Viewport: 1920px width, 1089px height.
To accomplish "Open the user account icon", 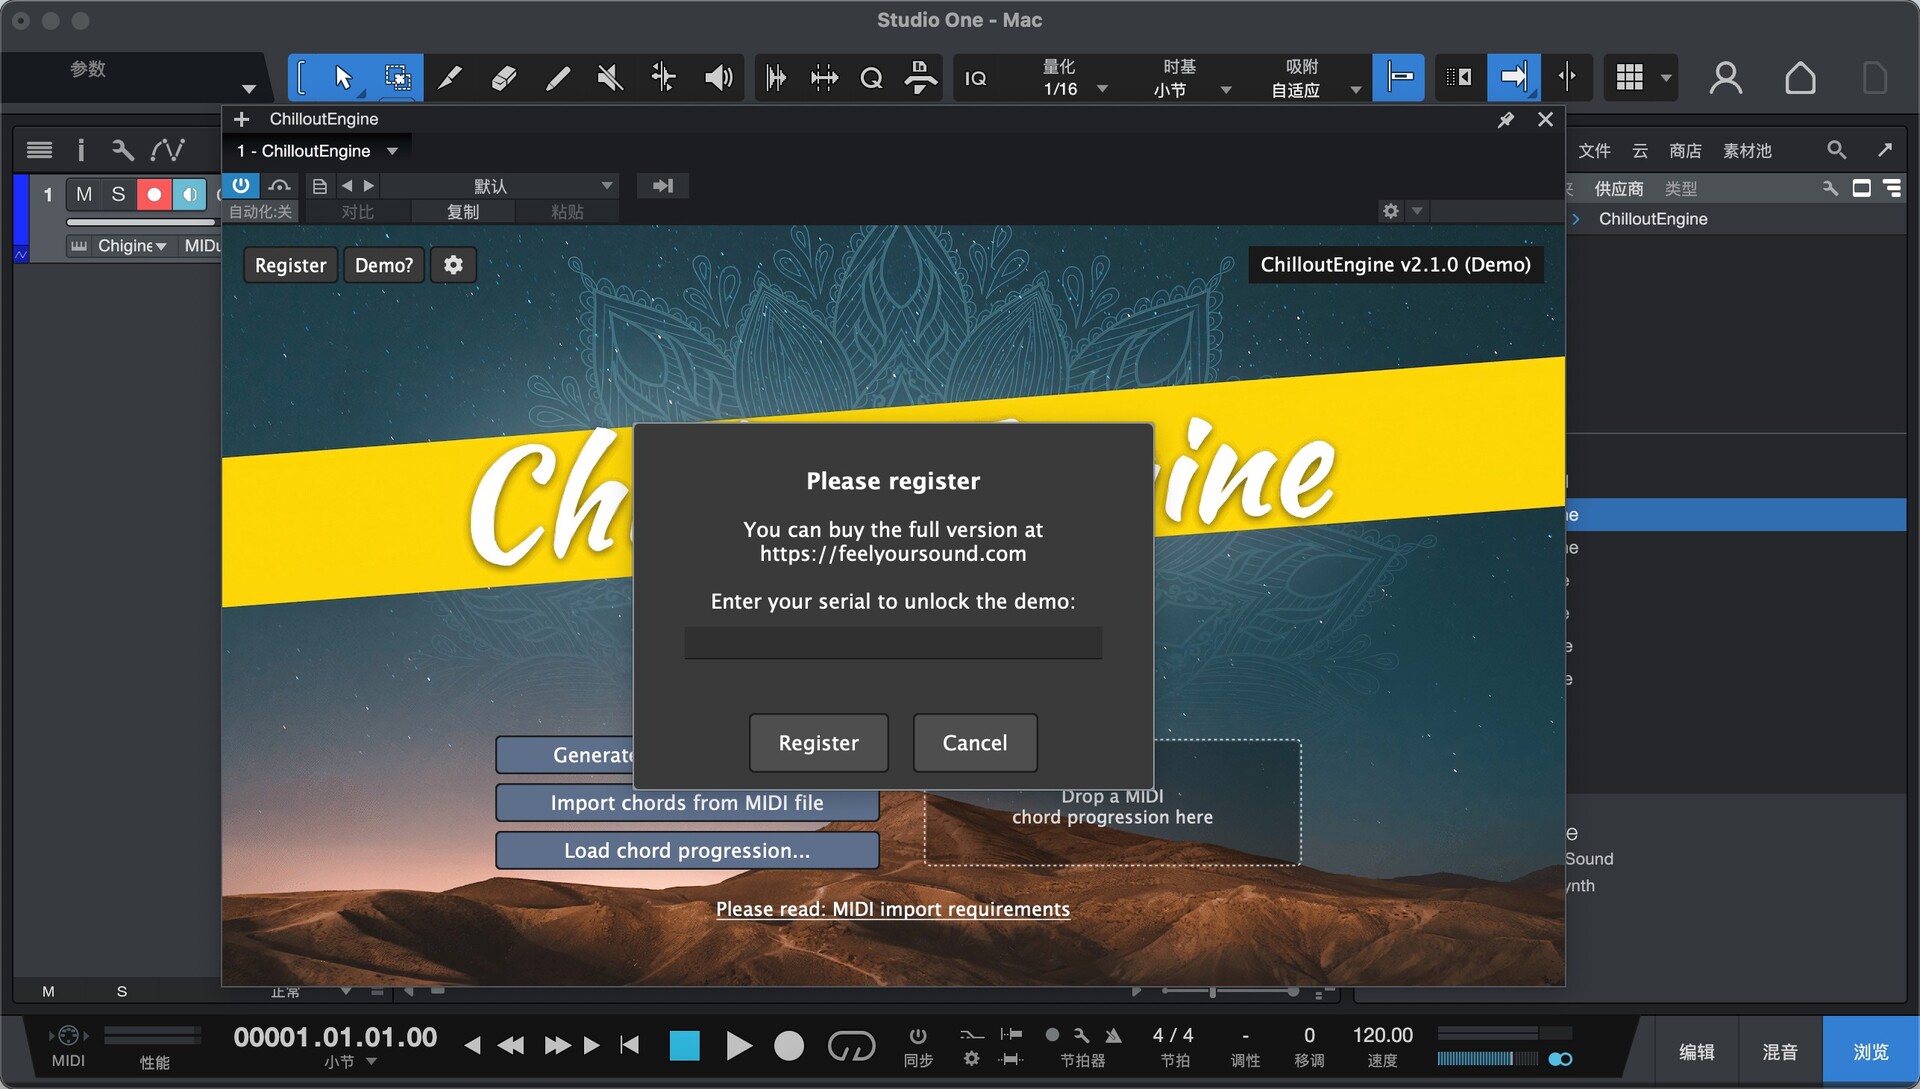I will [x=1726, y=77].
